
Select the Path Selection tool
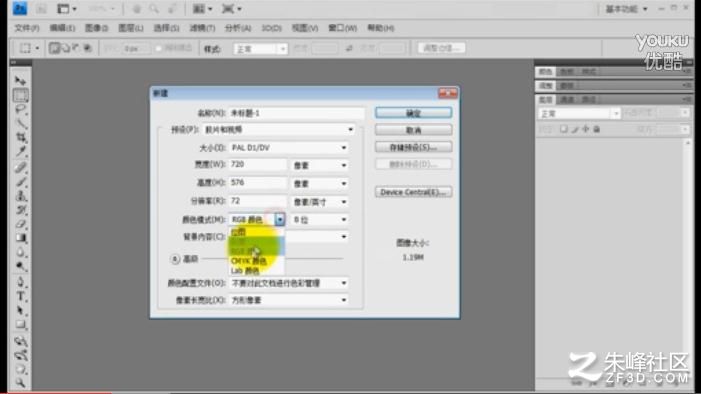coord(21,310)
